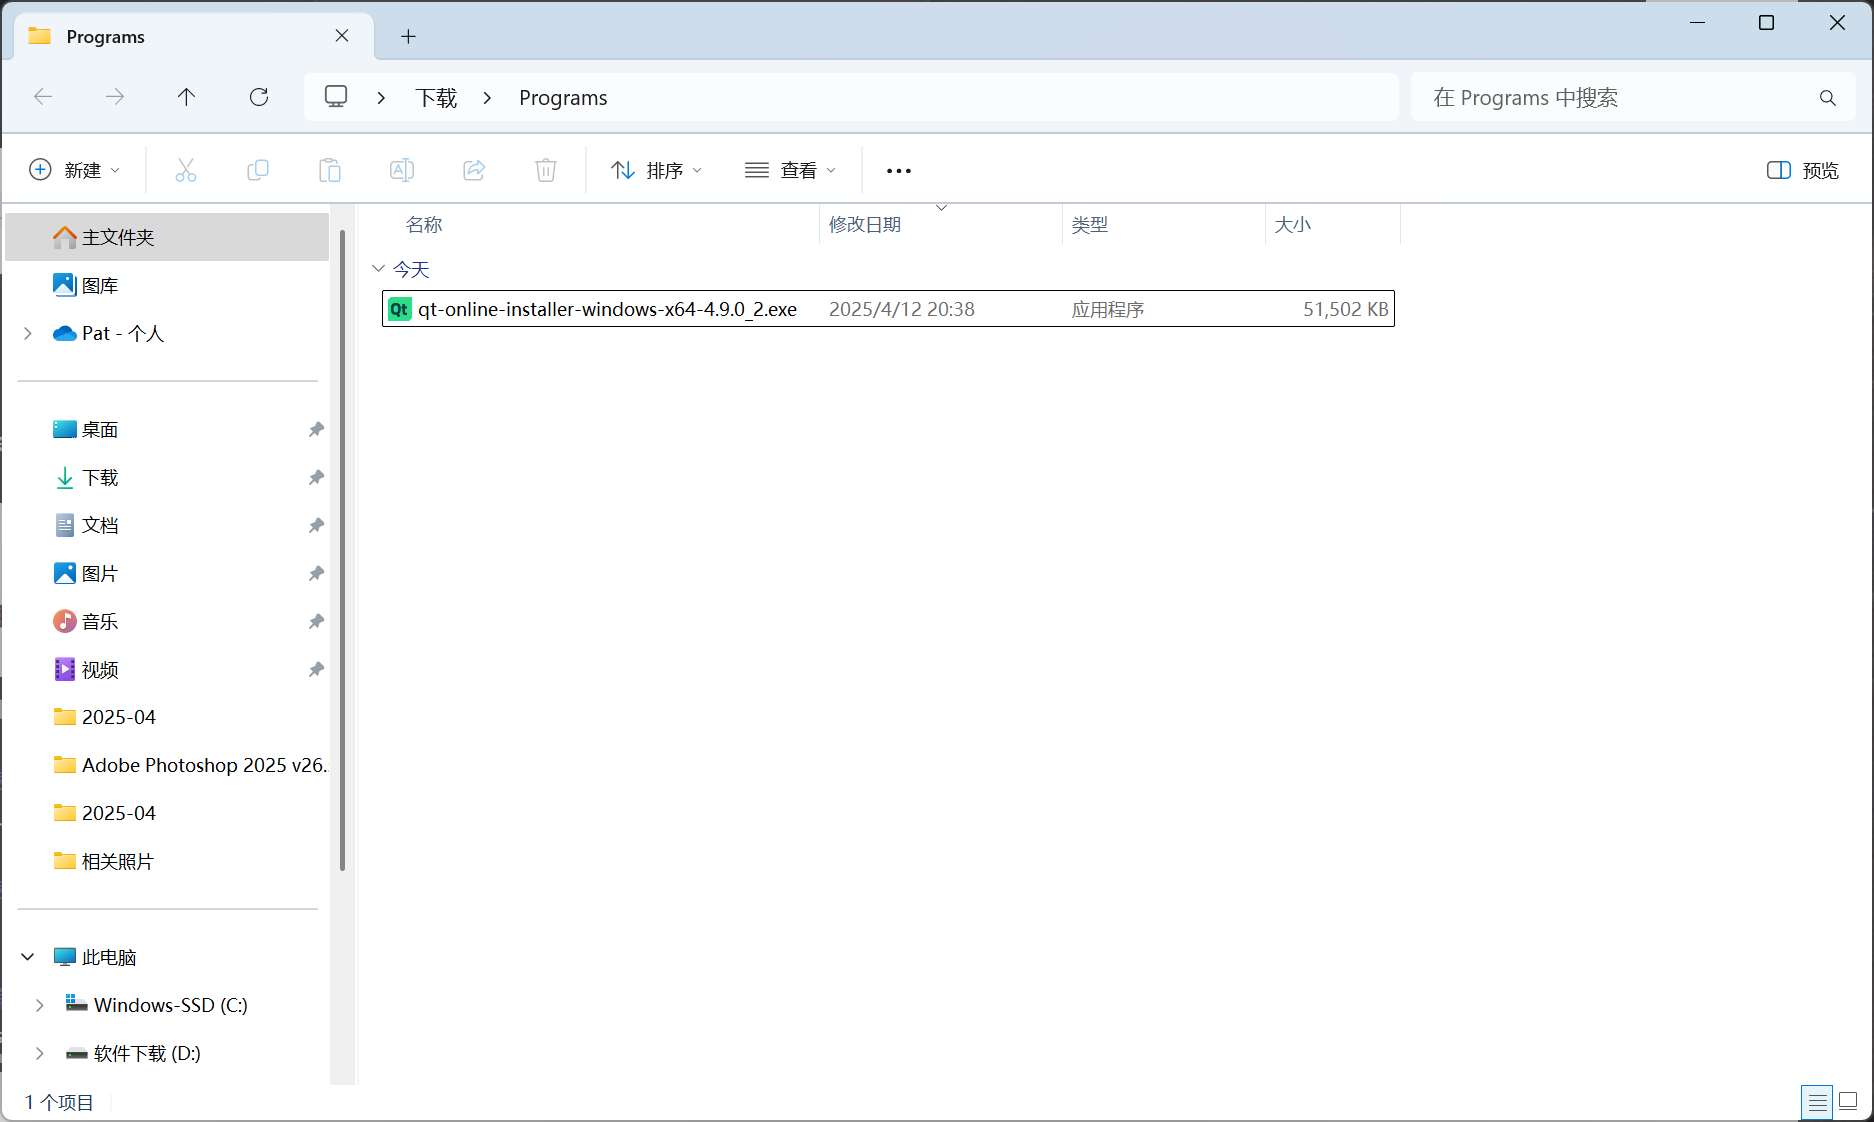Click the search box 在 Programs 中搜索
This screenshot has width=1874, height=1122.
[1633, 98]
